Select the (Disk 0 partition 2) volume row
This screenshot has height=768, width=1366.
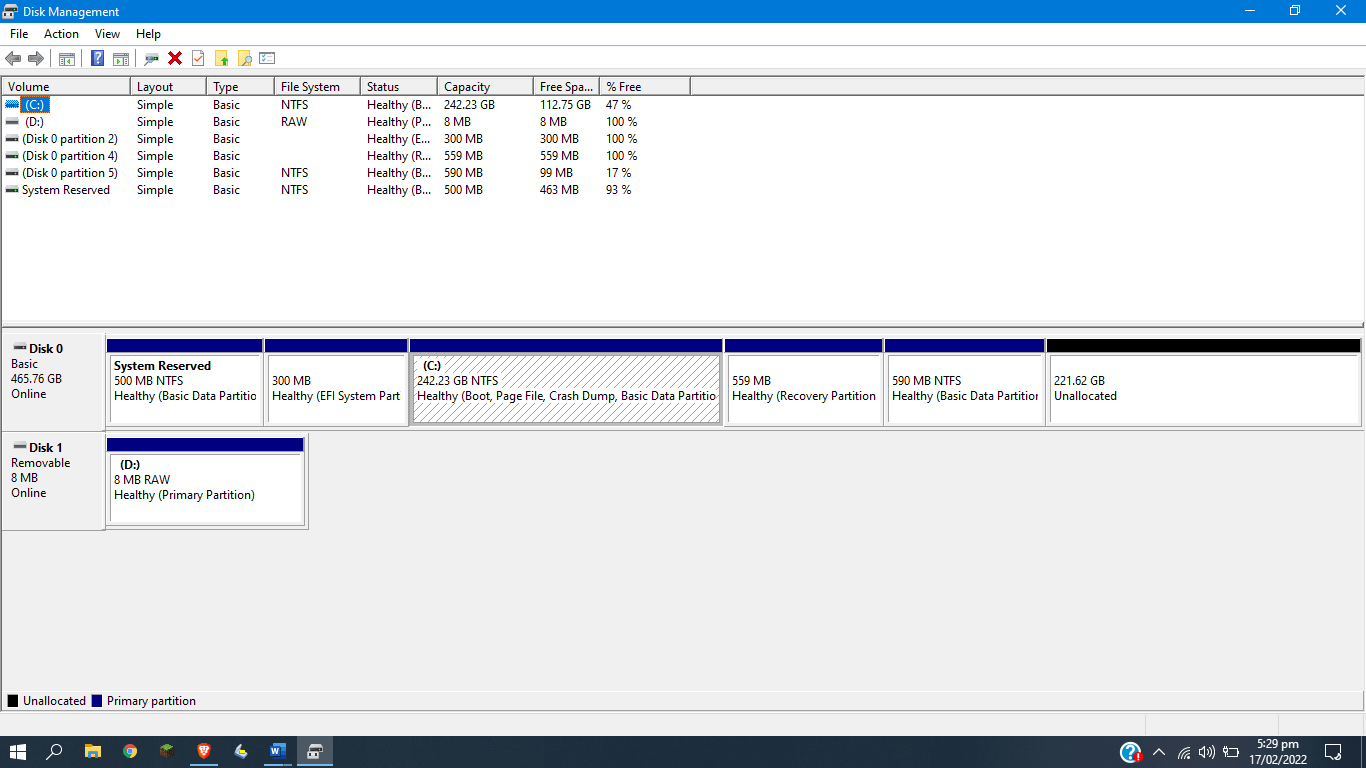pos(346,139)
